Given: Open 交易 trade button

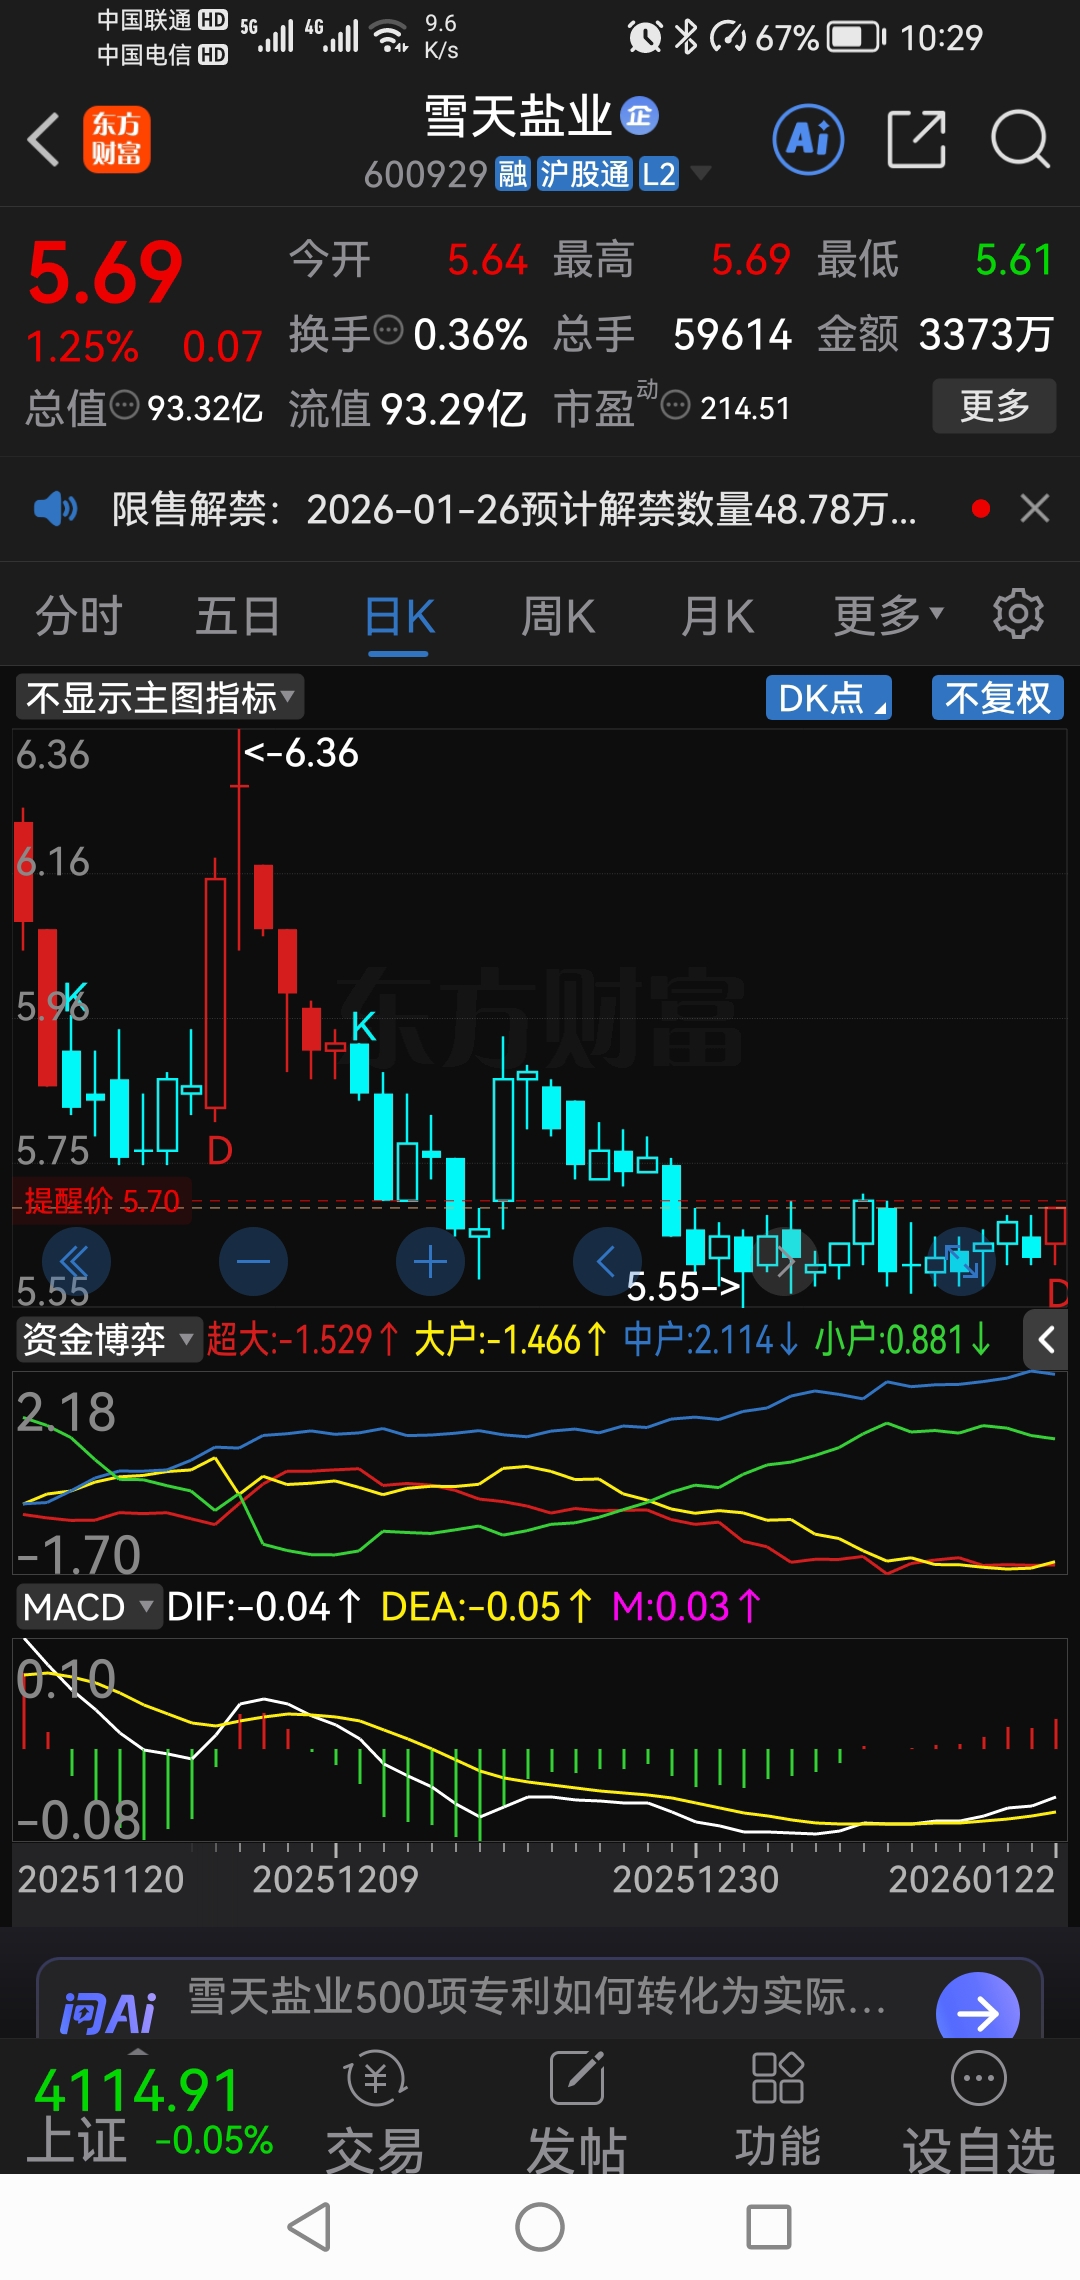Looking at the screenshot, I should point(376,2111).
